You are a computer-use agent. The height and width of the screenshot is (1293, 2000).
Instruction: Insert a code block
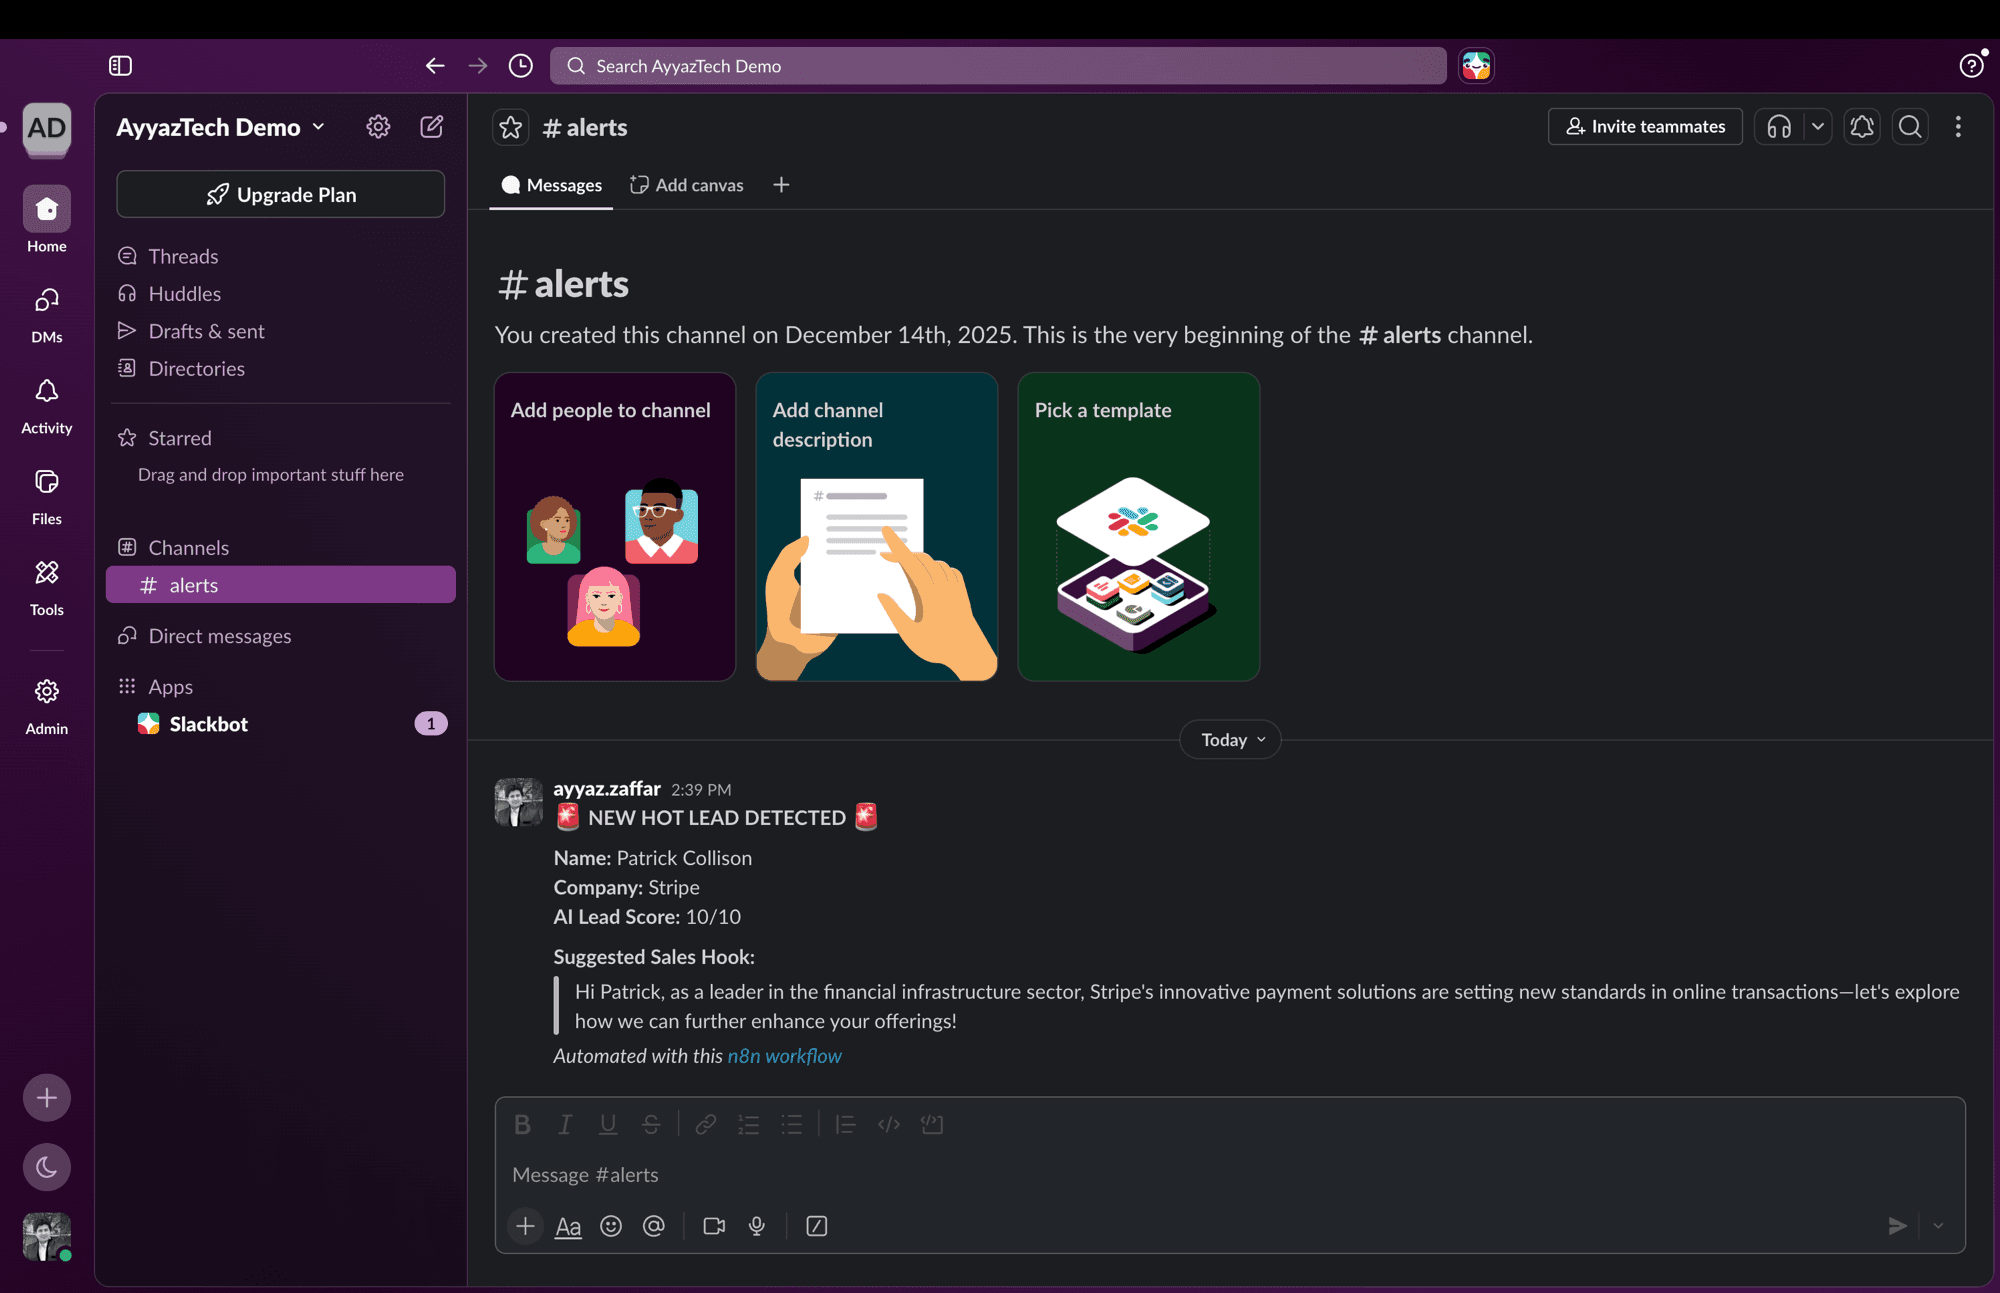click(932, 1125)
